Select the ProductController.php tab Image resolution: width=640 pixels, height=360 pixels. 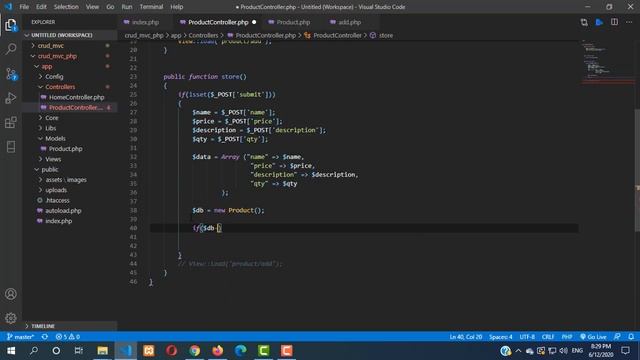click(x=218, y=22)
